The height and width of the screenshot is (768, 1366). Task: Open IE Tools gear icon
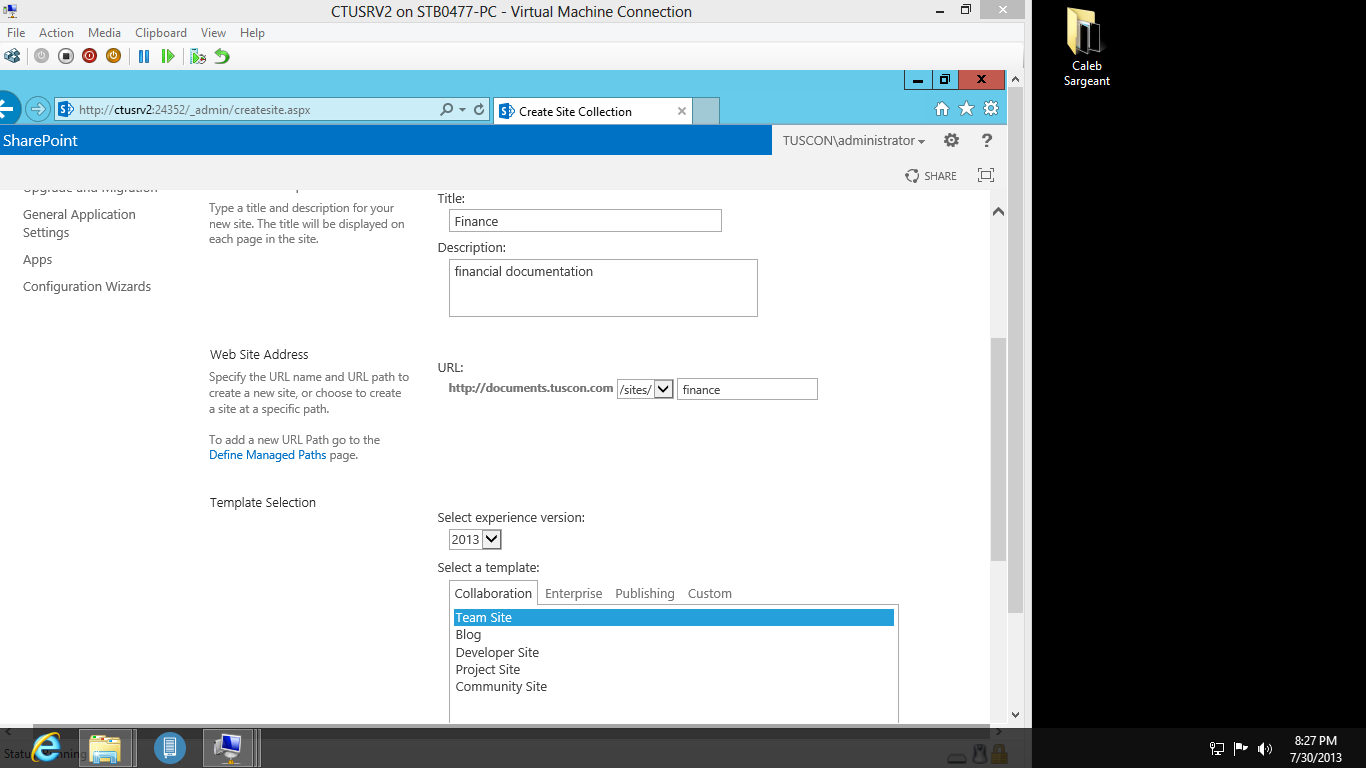pos(991,109)
